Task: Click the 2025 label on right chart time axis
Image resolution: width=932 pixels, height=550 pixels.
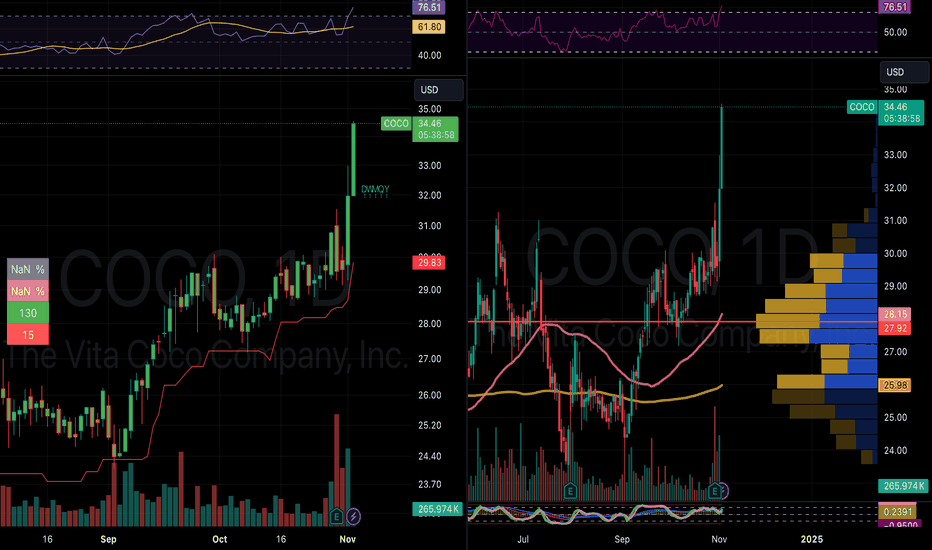Action: point(811,539)
